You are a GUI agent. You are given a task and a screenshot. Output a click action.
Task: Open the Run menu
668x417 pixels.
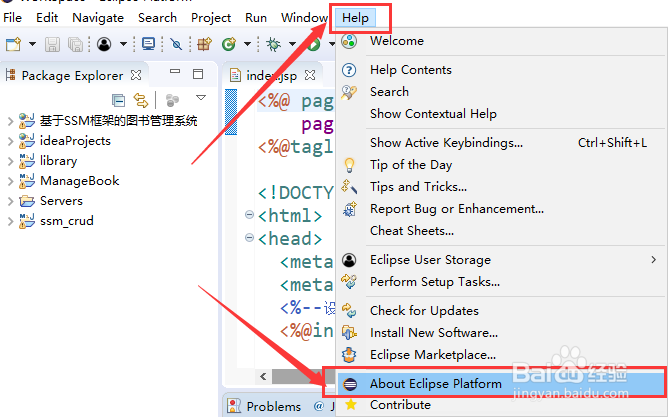click(x=256, y=18)
